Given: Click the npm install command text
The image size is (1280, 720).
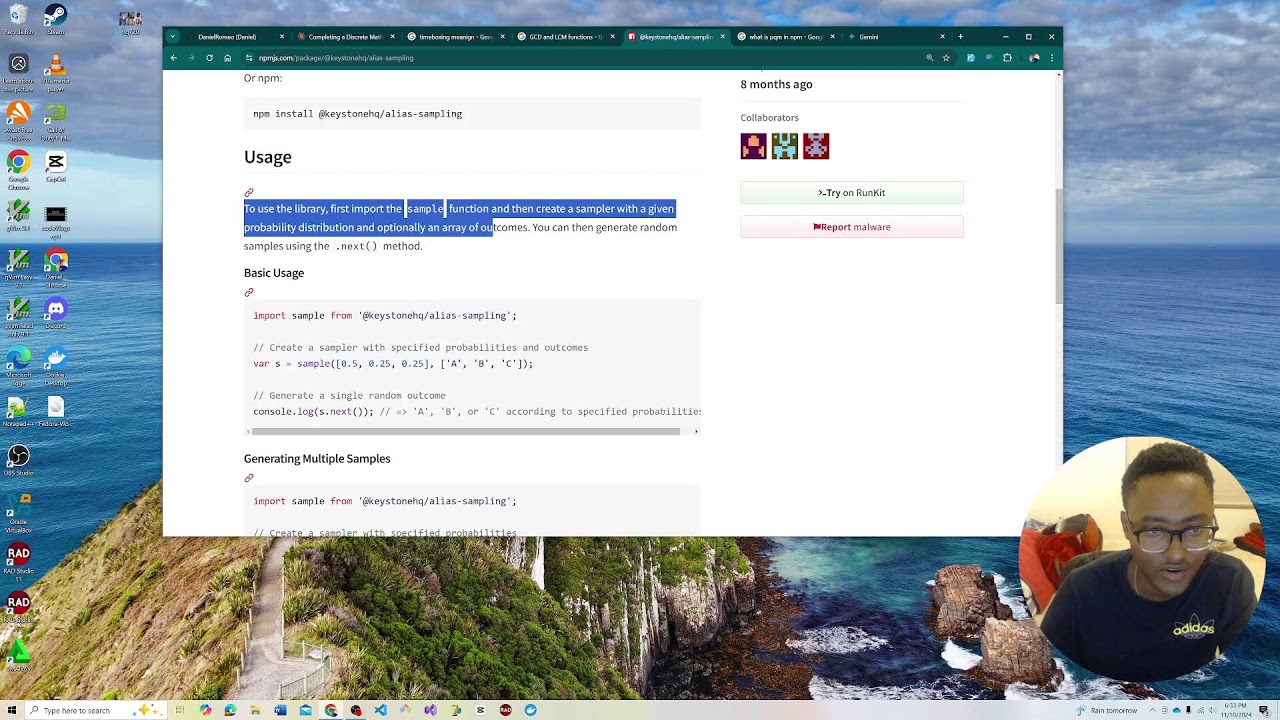Looking at the screenshot, I should (358, 114).
